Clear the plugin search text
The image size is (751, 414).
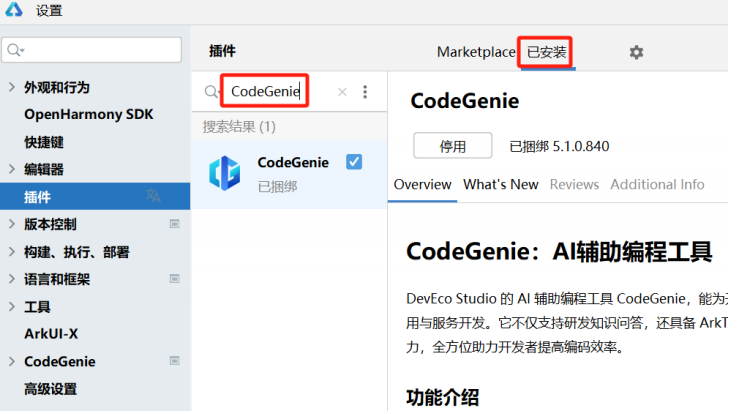(342, 92)
